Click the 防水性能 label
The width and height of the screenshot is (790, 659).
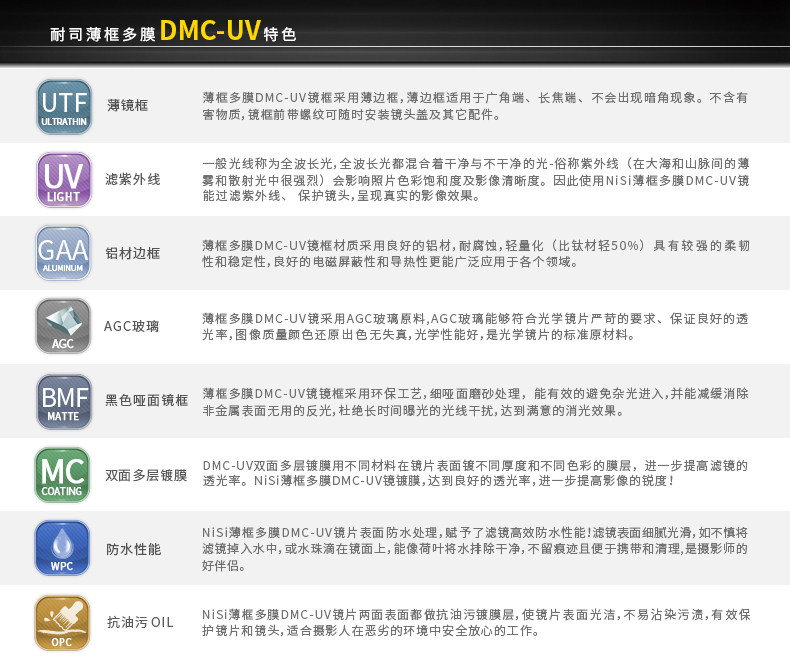tap(134, 549)
